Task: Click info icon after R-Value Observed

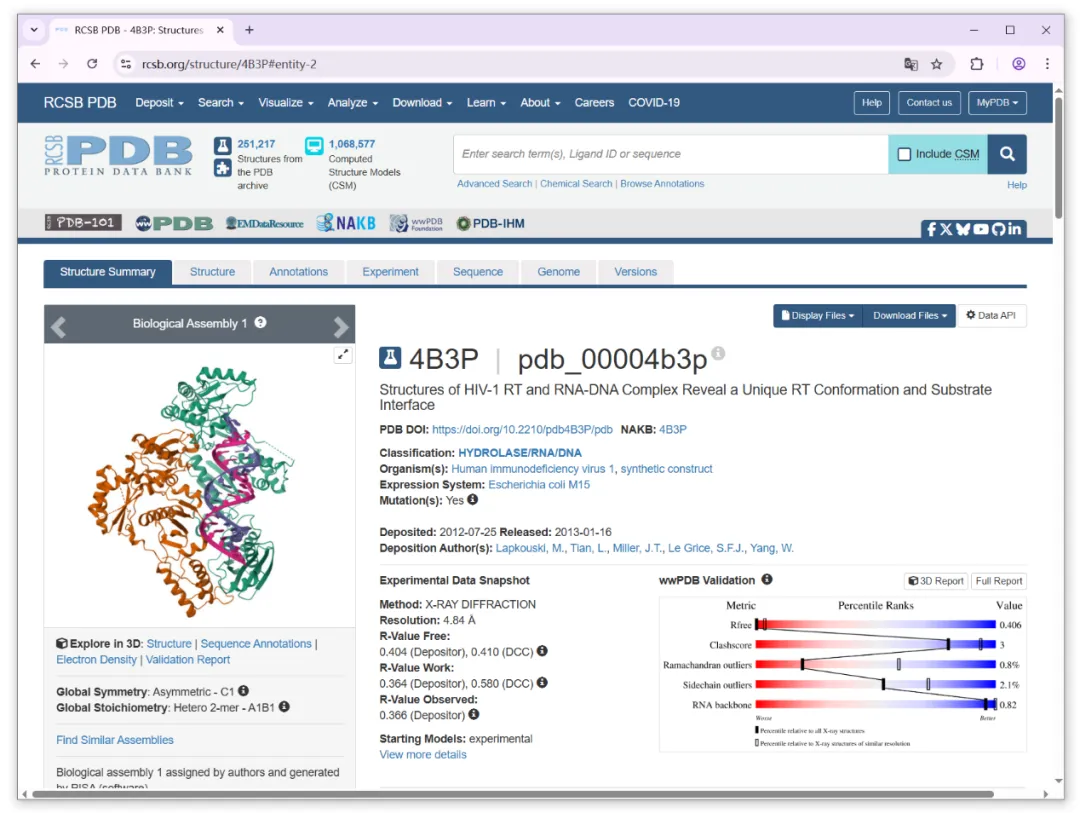Action: click(474, 714)
